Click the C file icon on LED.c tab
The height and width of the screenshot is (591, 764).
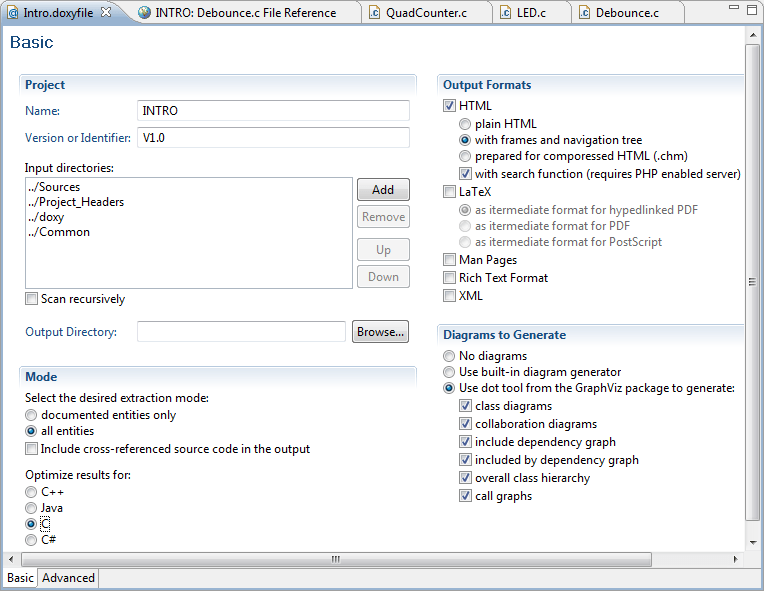(x=506, y=13)
